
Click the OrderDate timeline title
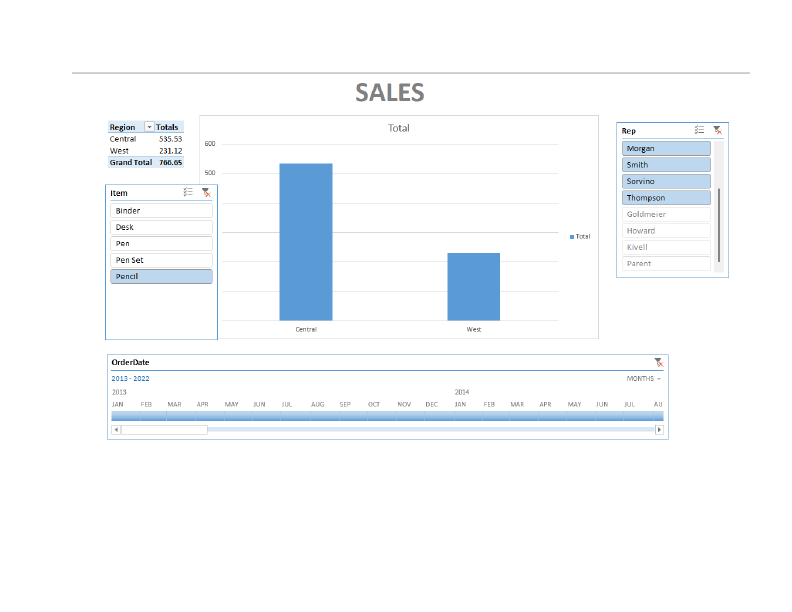(130, 362)
